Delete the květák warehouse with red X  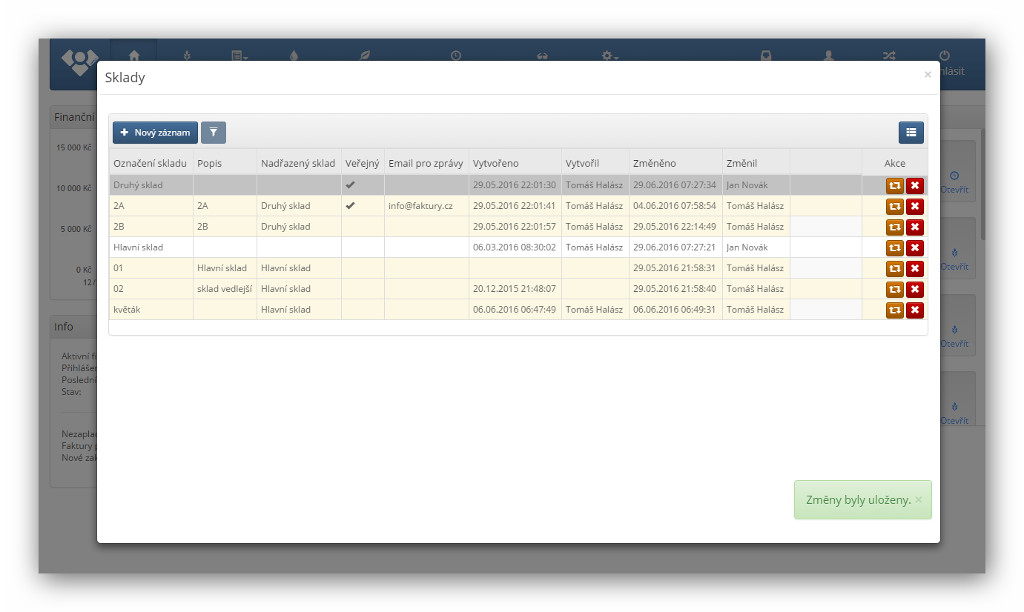point(914,310)
